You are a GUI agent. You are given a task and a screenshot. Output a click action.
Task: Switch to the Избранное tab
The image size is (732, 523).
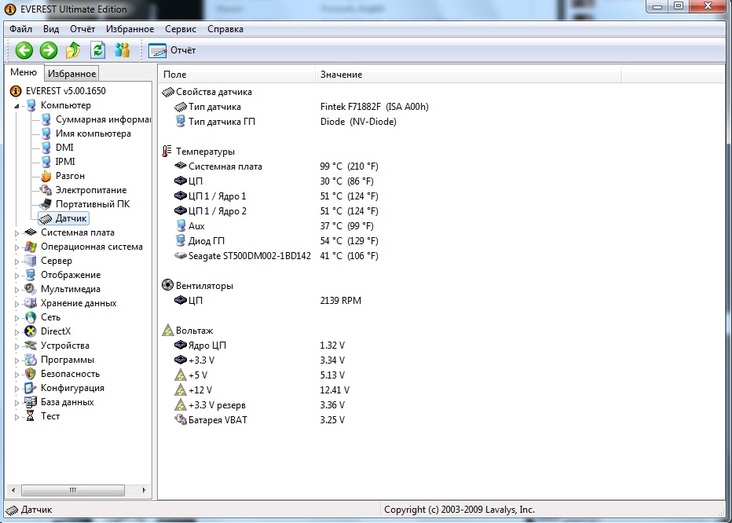coord(72,74)
